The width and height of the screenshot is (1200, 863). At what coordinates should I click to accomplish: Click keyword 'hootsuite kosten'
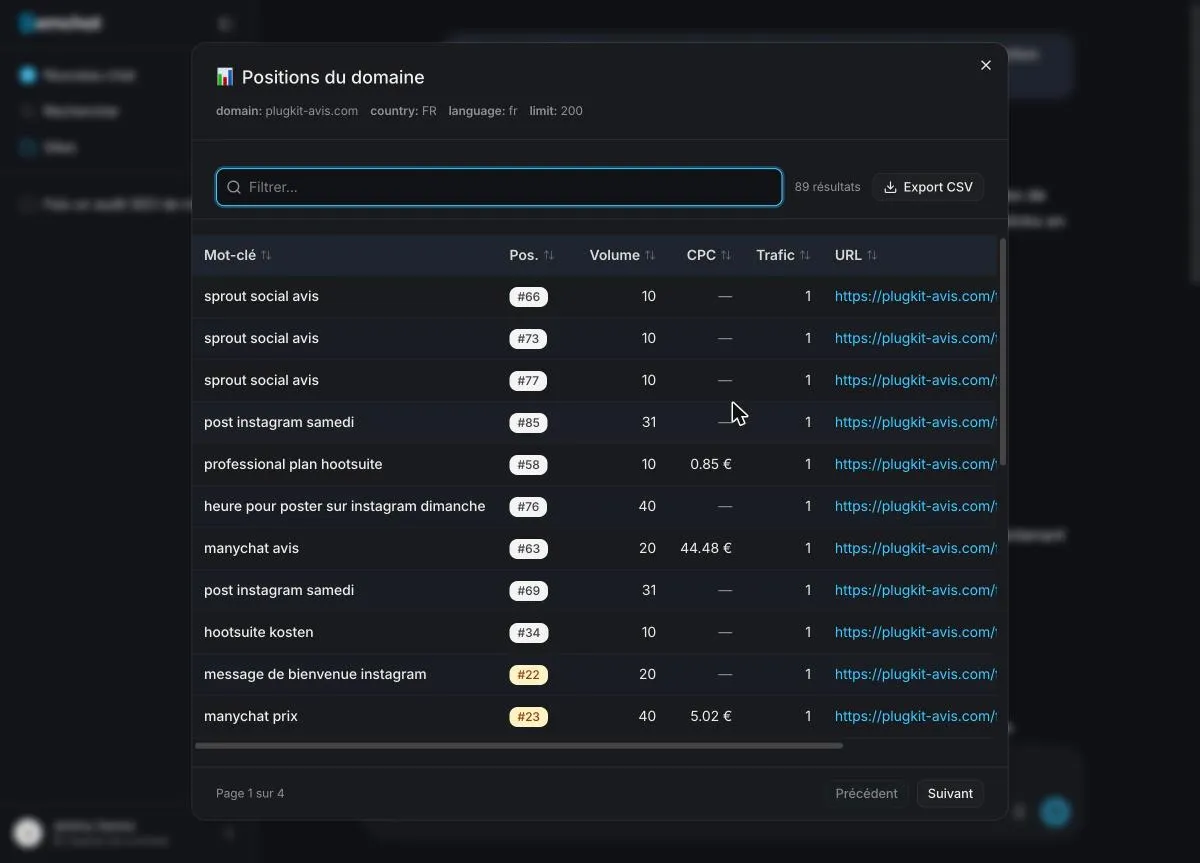click(258, 632)
